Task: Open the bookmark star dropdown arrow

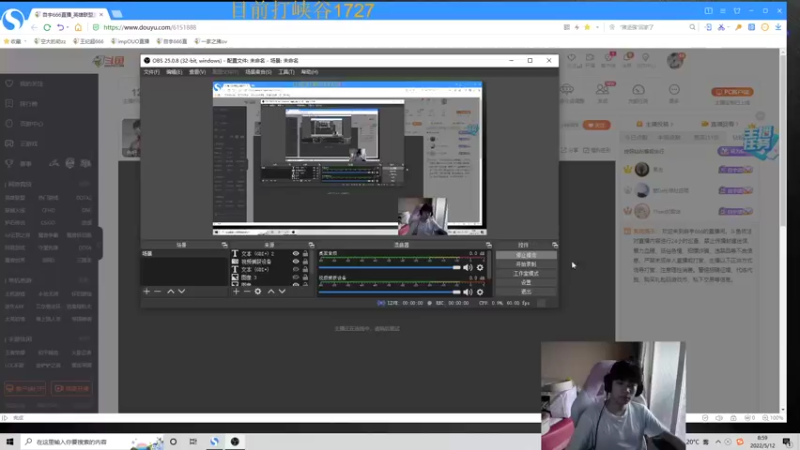Action: coord(597,27)
